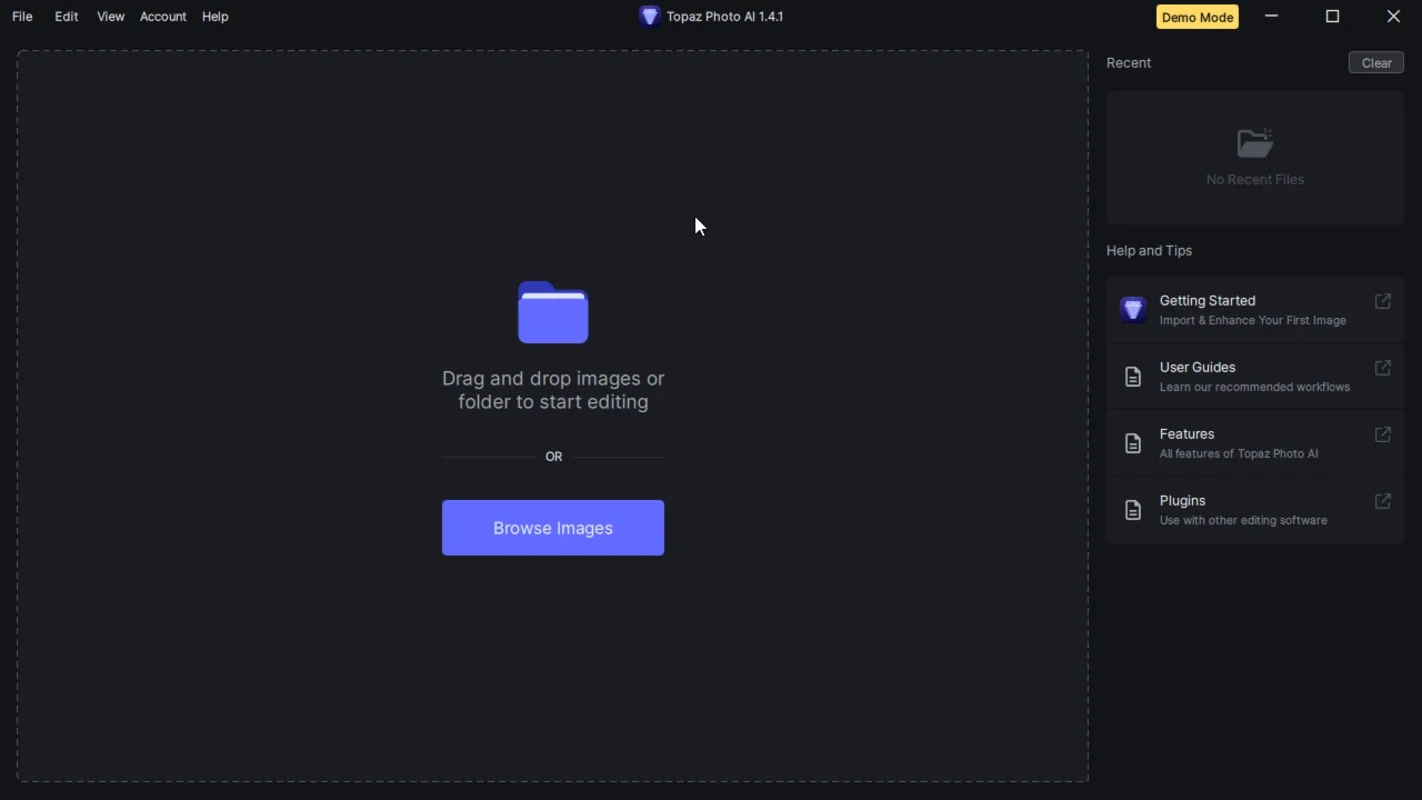Click 'Import & Enhance Your First Image' text
The height and width of the screenshot is (800, 1422).
1253,321
